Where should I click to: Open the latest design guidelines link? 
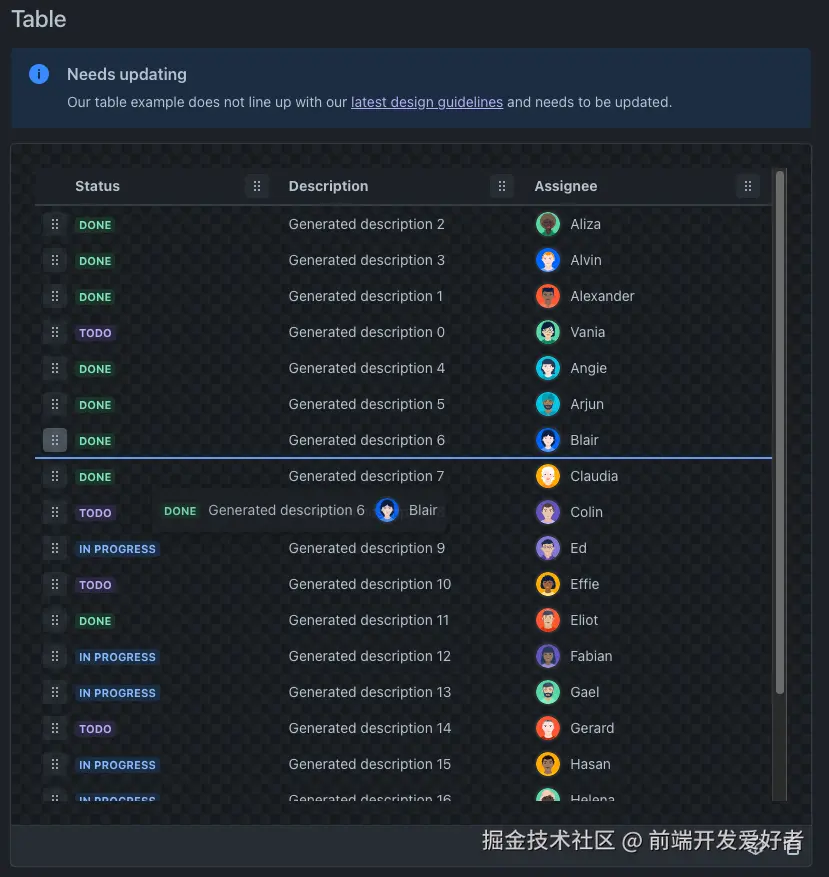[x=427, y=102]
